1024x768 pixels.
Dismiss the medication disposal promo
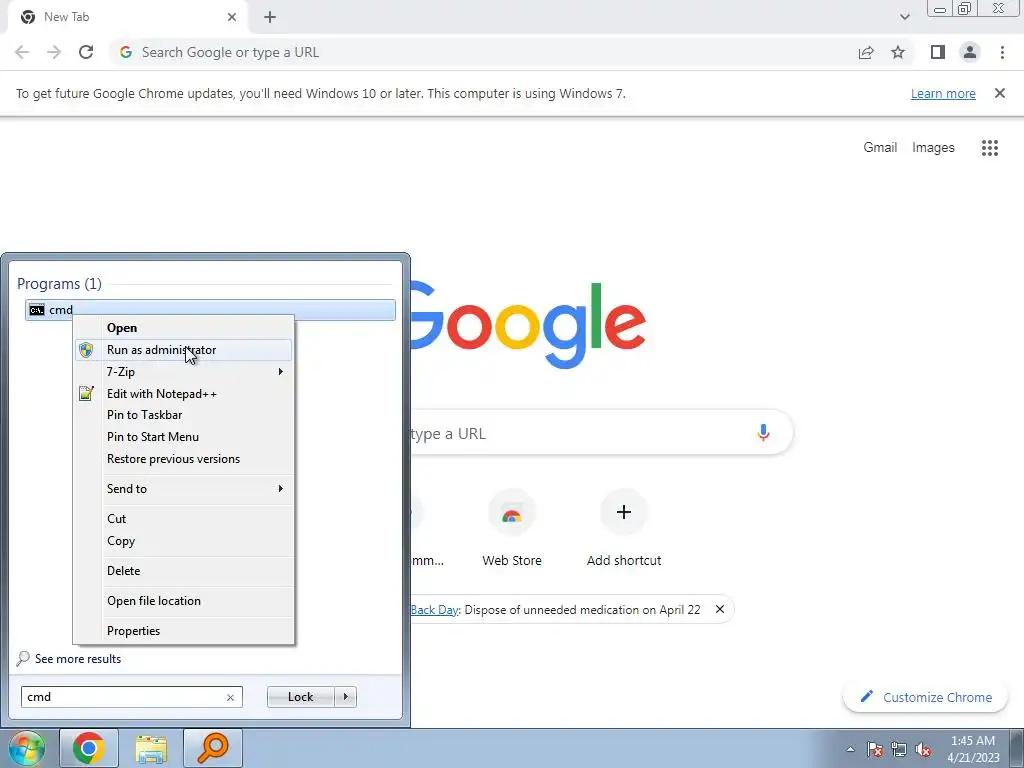tap(720, 609)
